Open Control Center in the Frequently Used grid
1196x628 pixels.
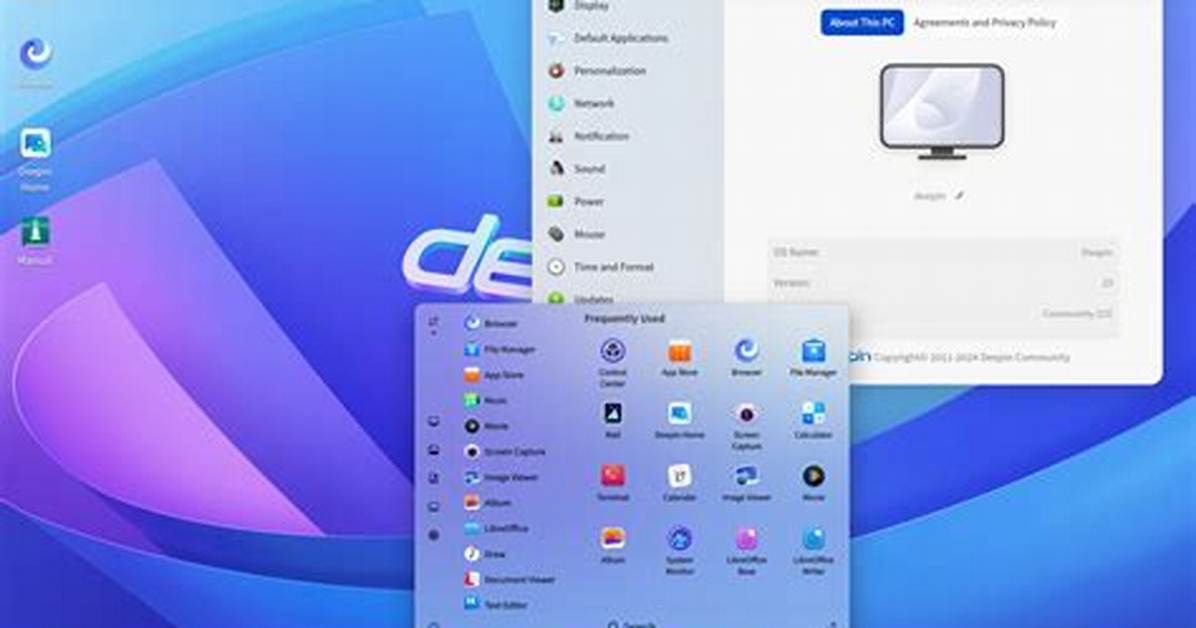(x=612, y=352)
